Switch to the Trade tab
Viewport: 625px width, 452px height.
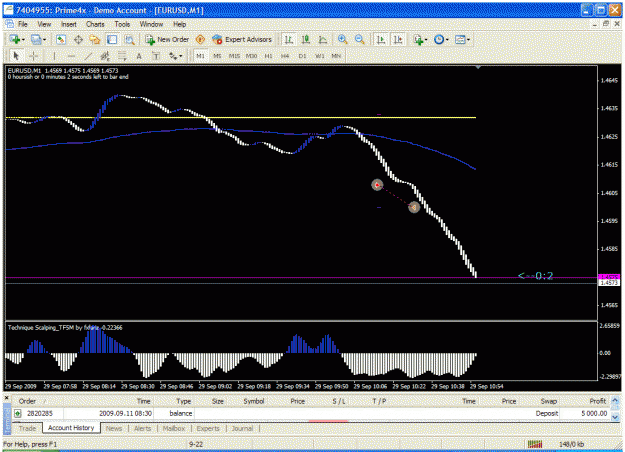pyautogui.click(x=27, y=428)
